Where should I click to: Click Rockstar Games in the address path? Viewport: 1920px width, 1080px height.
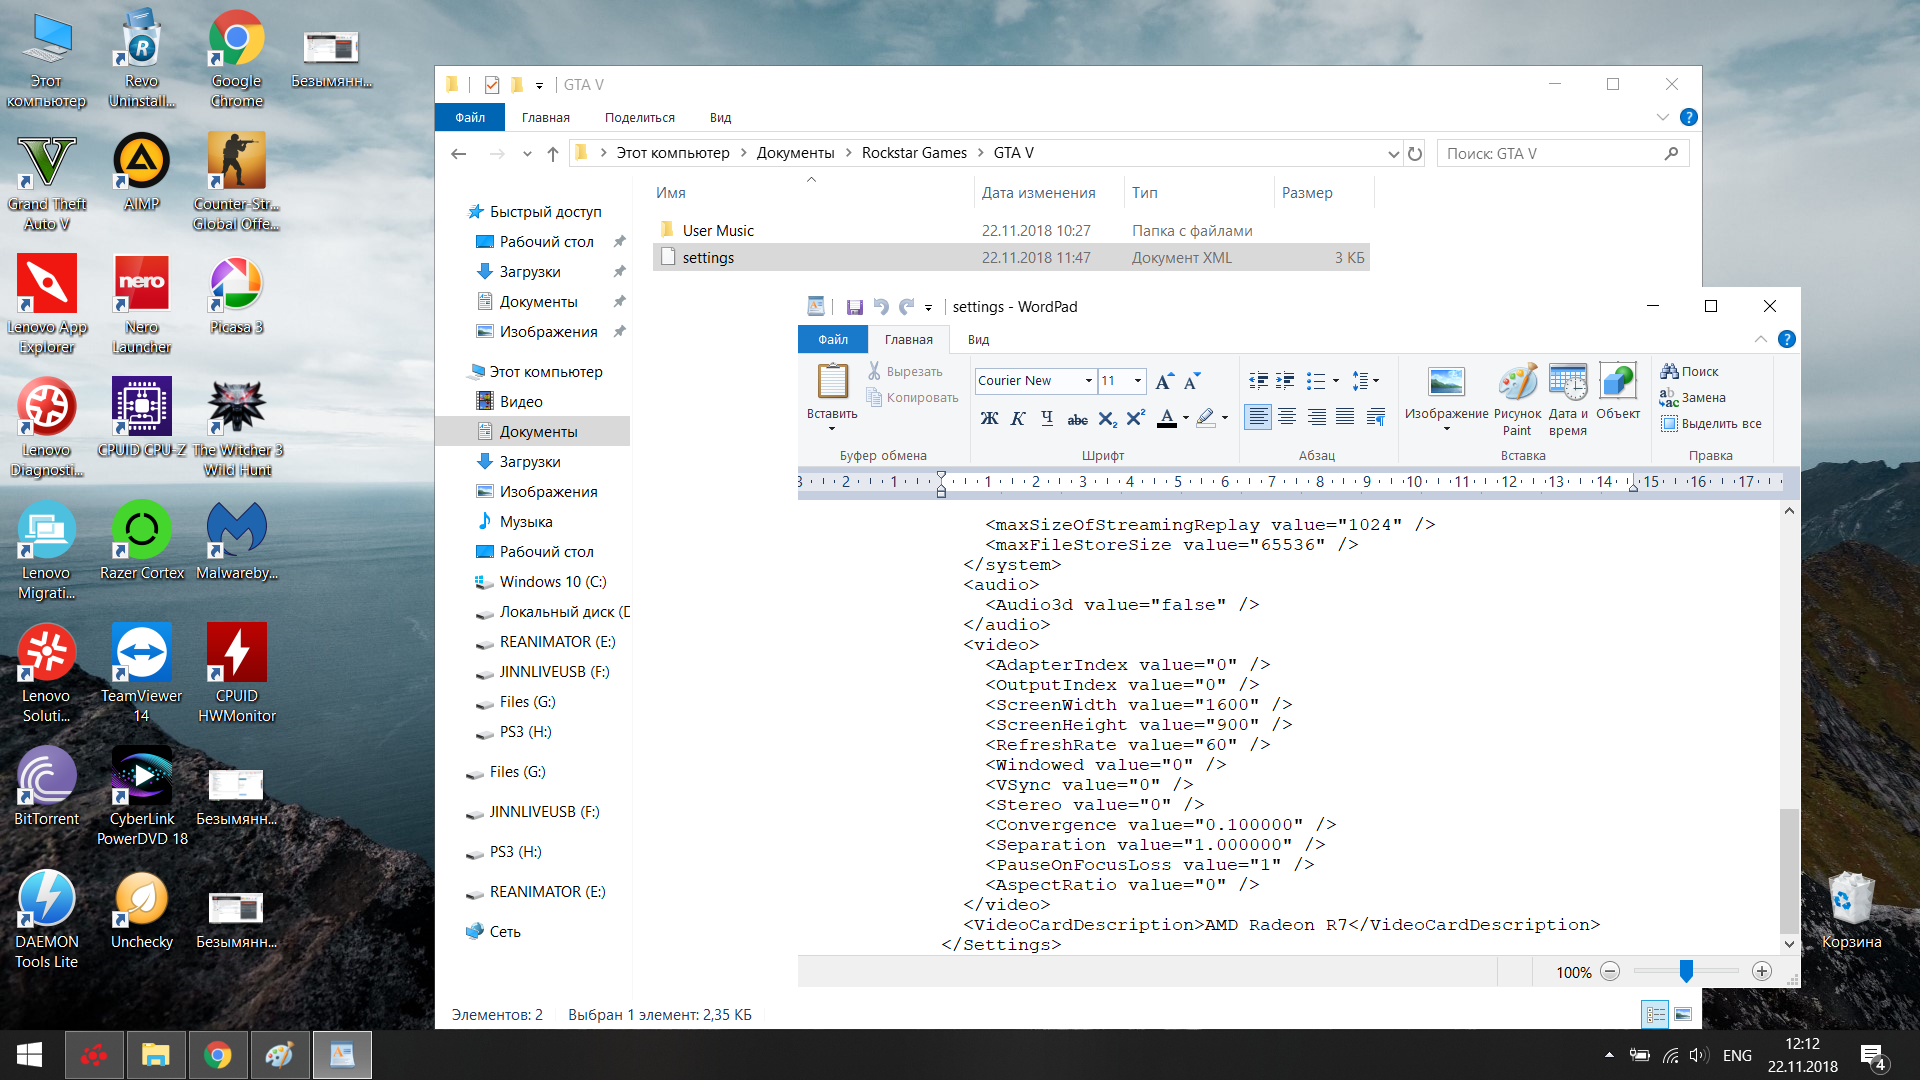click(x=914, y=153)
